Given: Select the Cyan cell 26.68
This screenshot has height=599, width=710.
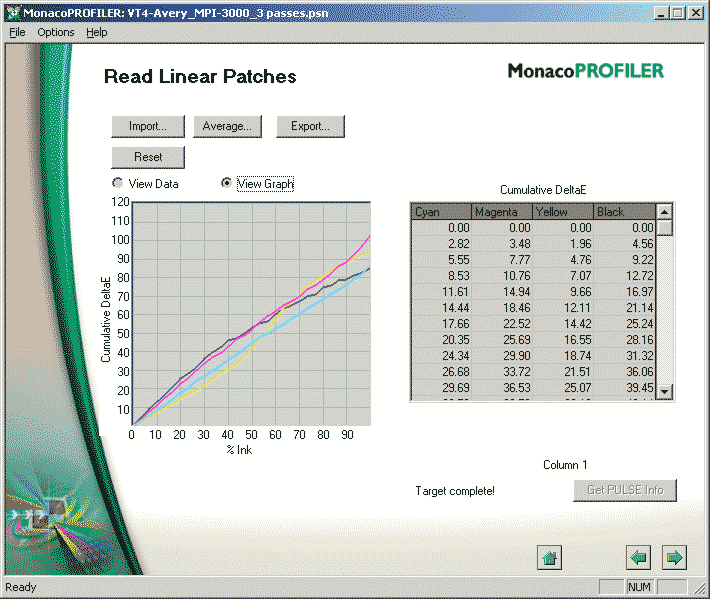Looking at the screenshot, I should point(441,372).
